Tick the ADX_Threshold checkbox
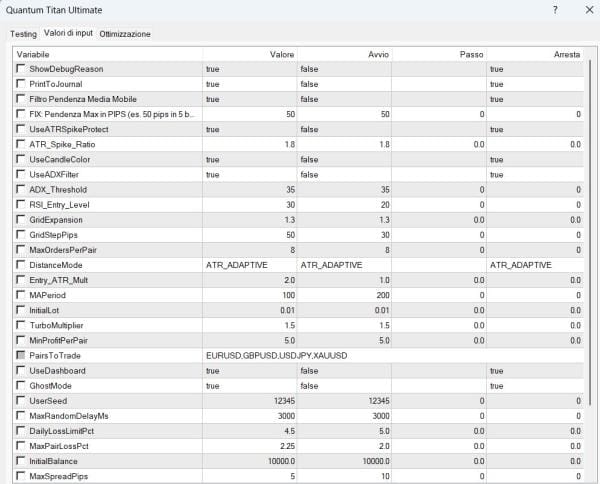600x484 pixels. pos(21,189)
